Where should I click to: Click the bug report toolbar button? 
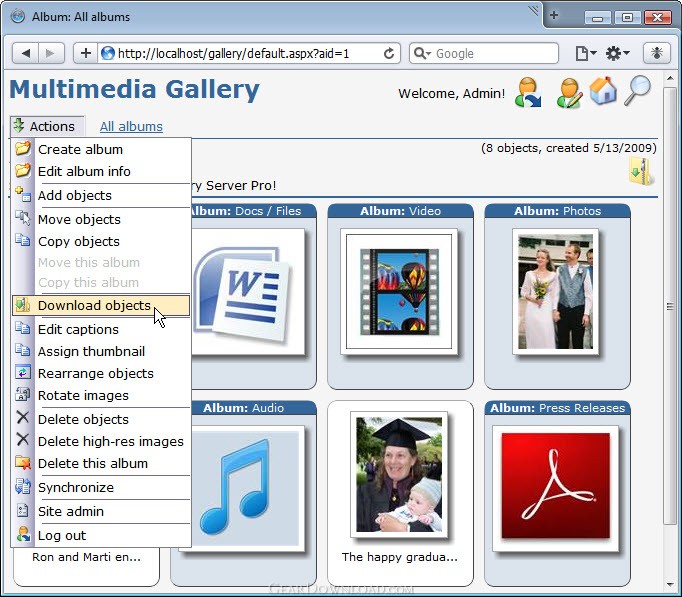(657, 53)
